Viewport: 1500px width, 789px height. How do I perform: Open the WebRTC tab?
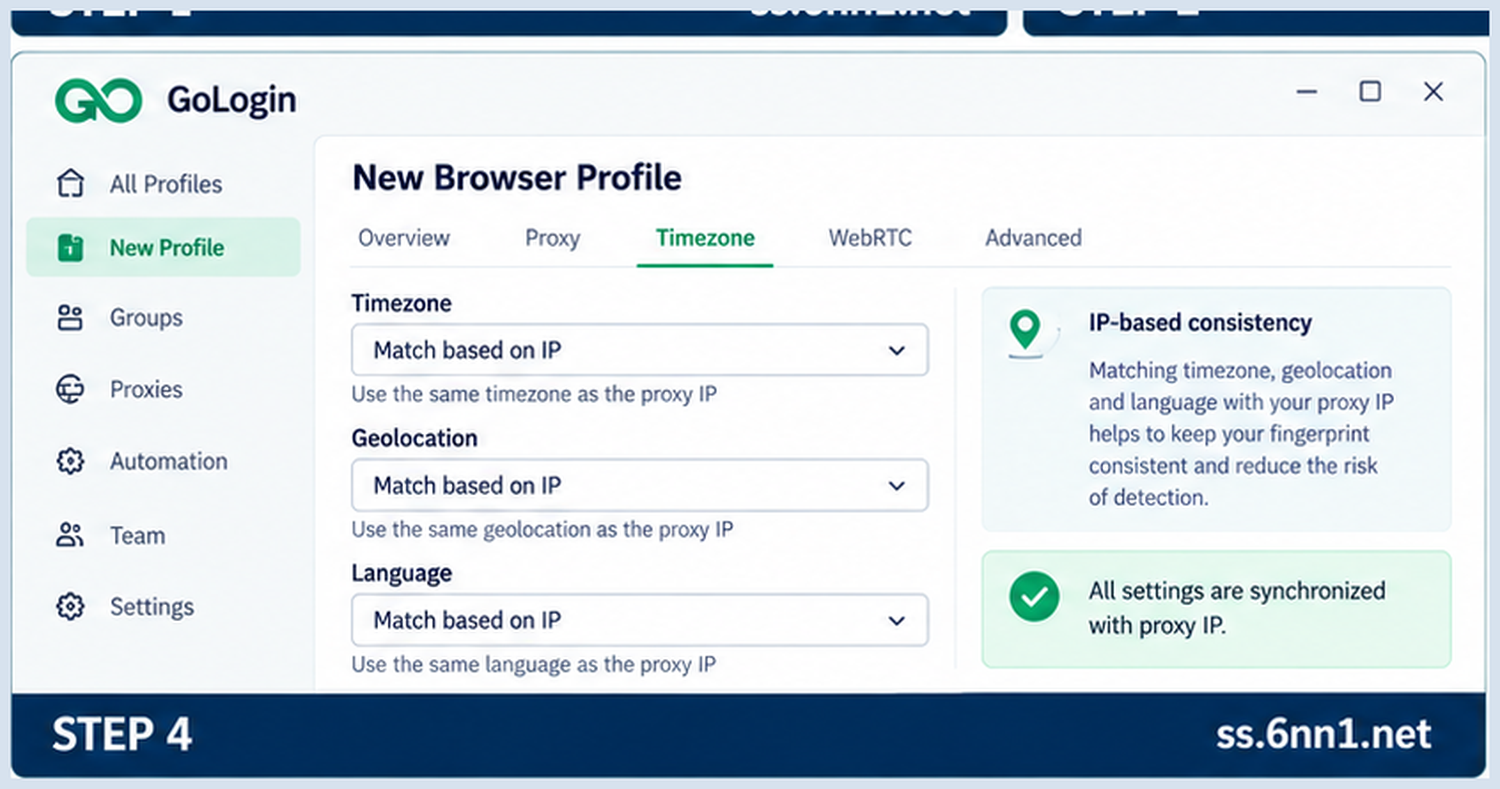870,238
